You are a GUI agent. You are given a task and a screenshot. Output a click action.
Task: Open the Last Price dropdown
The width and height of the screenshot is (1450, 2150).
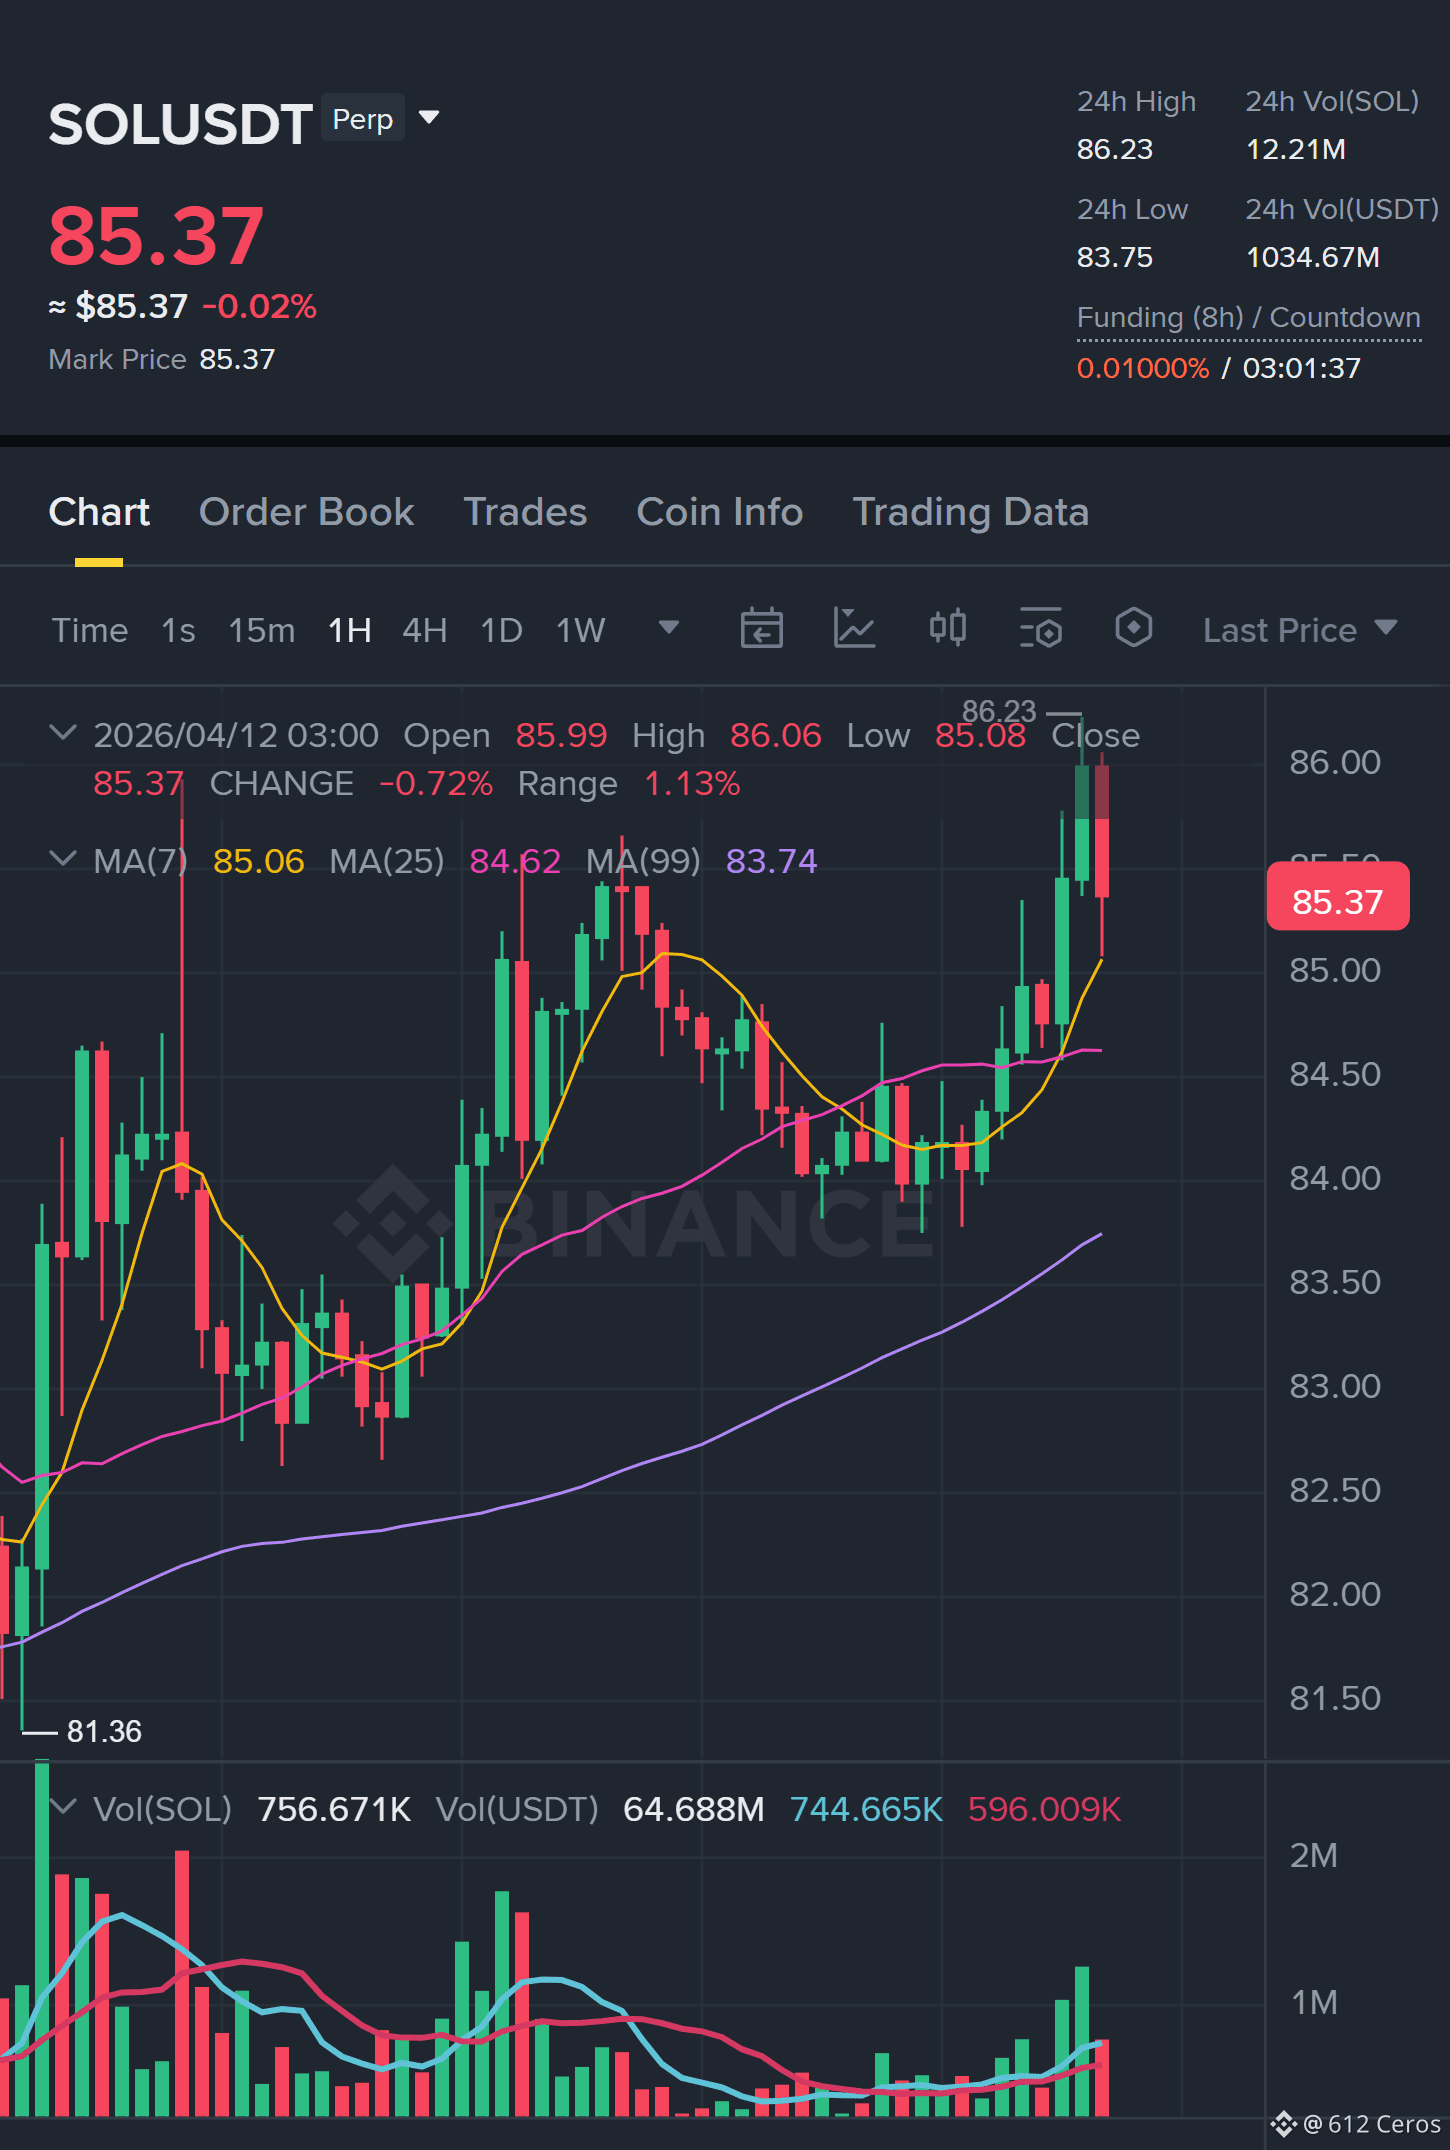point(1299,630)
